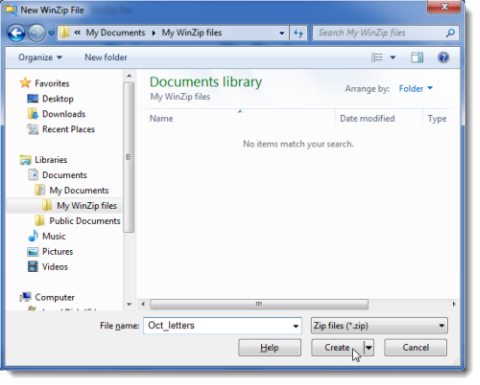Expand the address bar history dropdown
480x385 pixels.
coord(282,33)
